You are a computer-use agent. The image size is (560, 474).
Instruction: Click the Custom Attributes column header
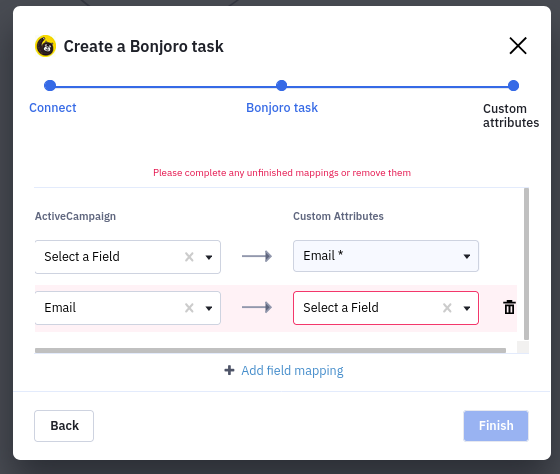click(x=338, y=216)
